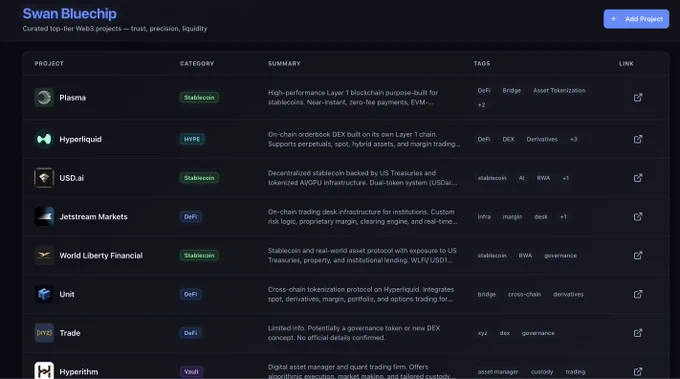Select the Unit project name
The image size is (680, 379).
(x=67, y=294)
